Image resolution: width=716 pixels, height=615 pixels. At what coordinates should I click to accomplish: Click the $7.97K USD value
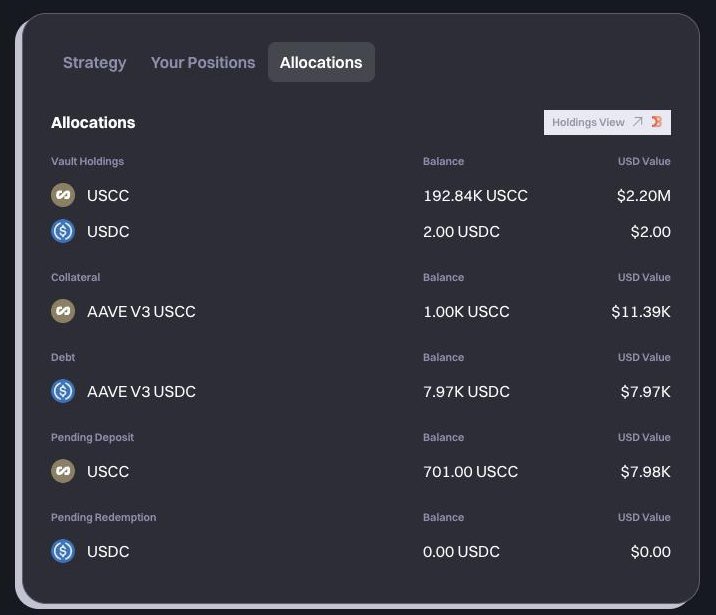pos(645,392)
